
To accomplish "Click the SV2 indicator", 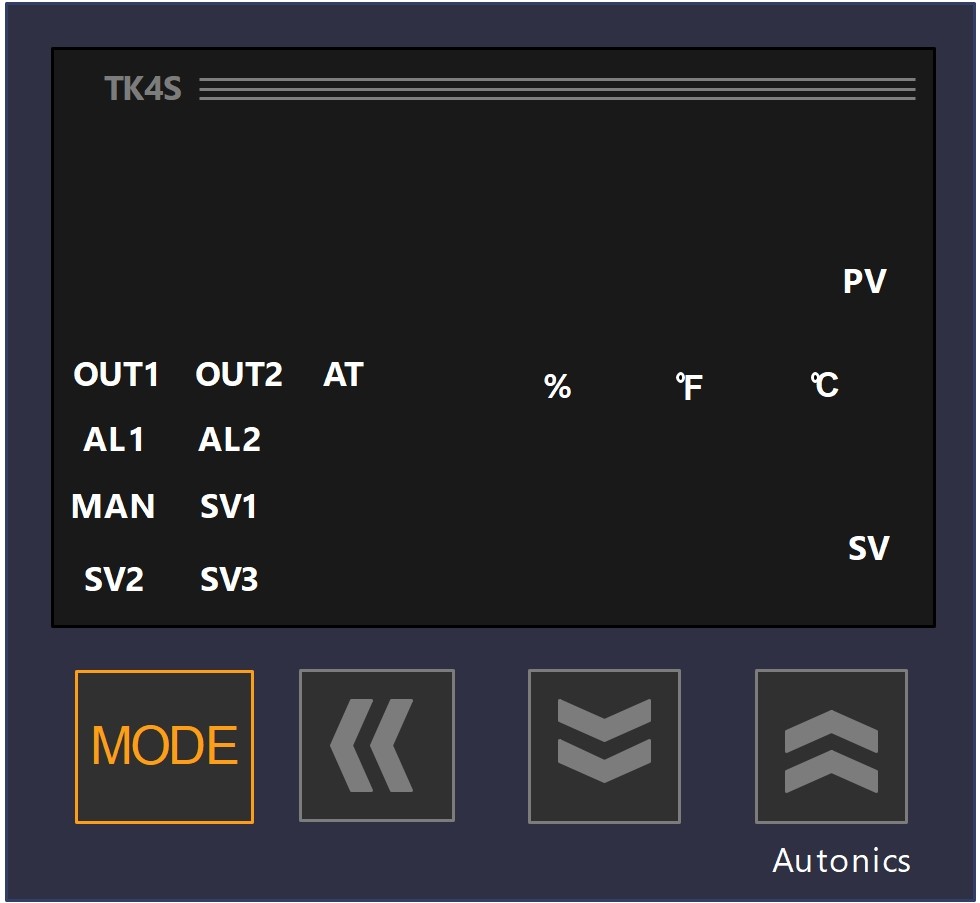I will pyautogui.click(x=114, y=579).
